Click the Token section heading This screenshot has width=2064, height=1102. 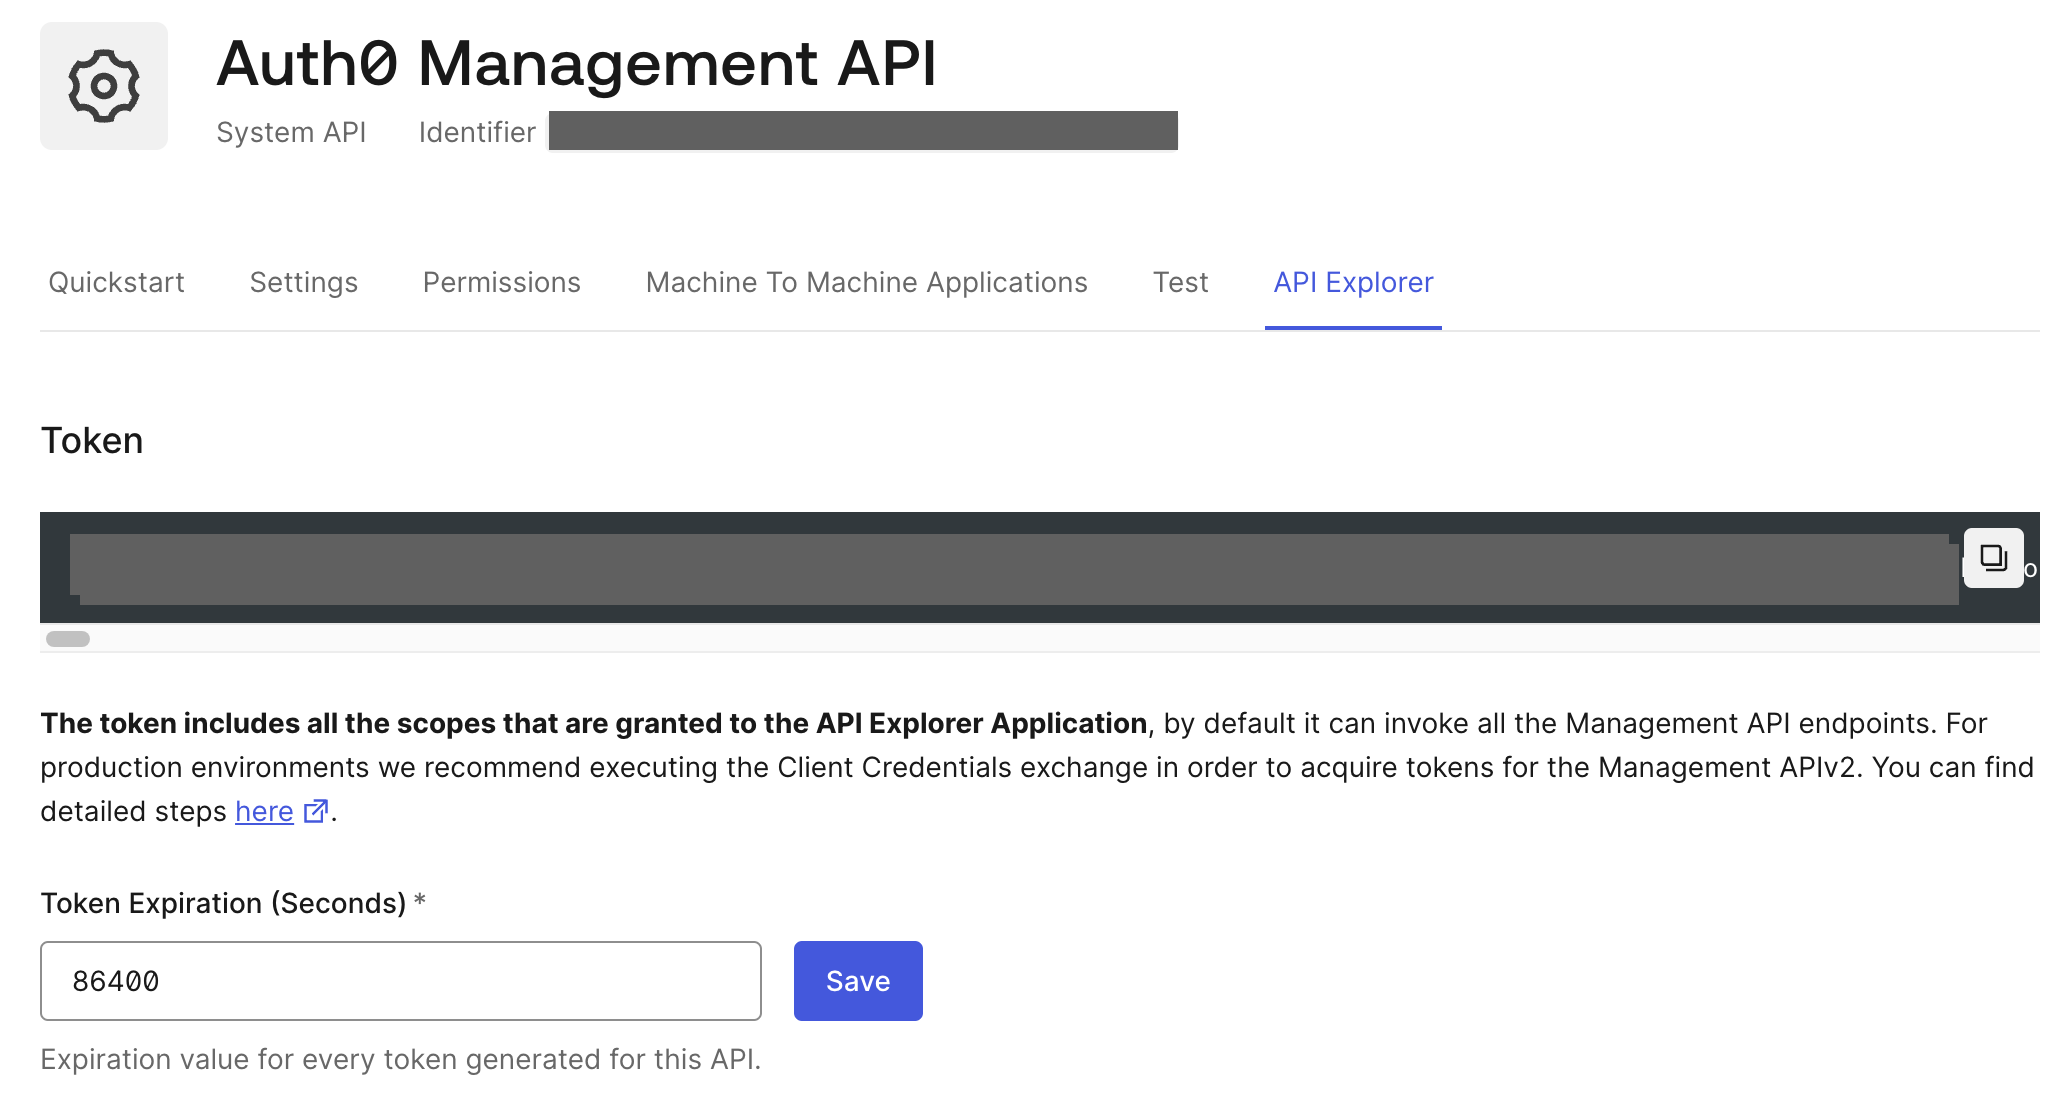tap(92, 441)
